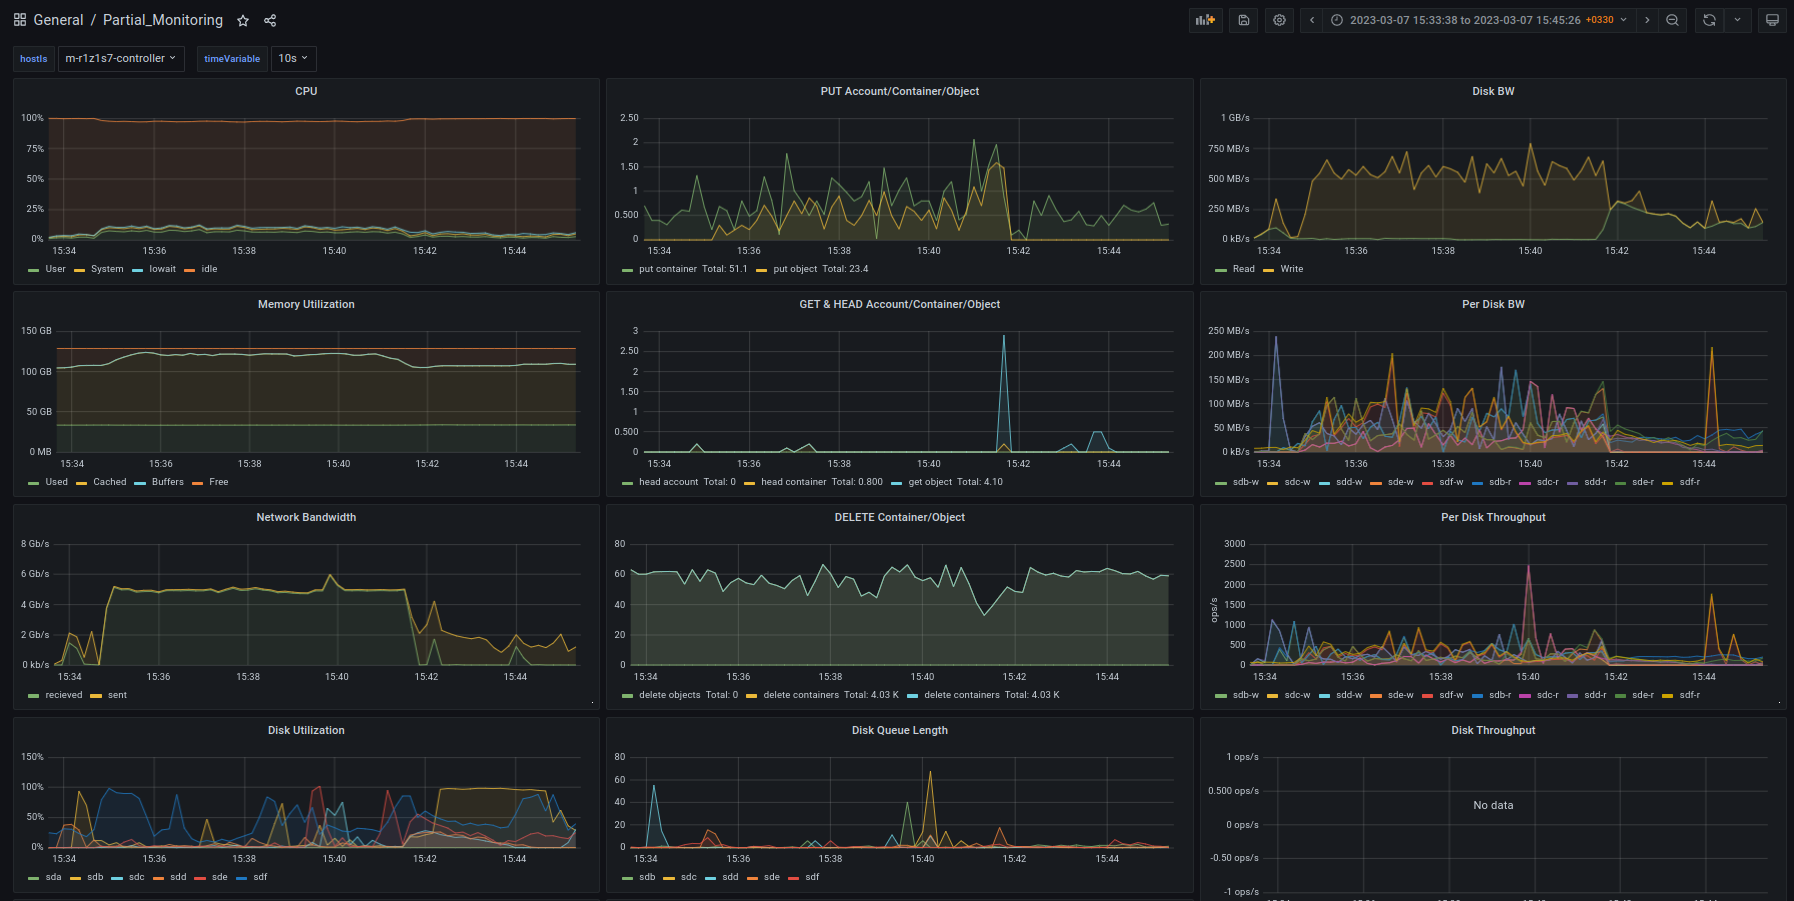
Task: Open the Disk Queue Length panel title menu
Action: click(899, 731)
